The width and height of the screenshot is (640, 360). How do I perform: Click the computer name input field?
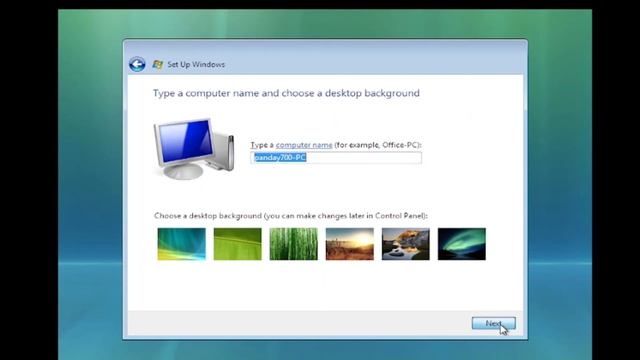pos(336,158)
